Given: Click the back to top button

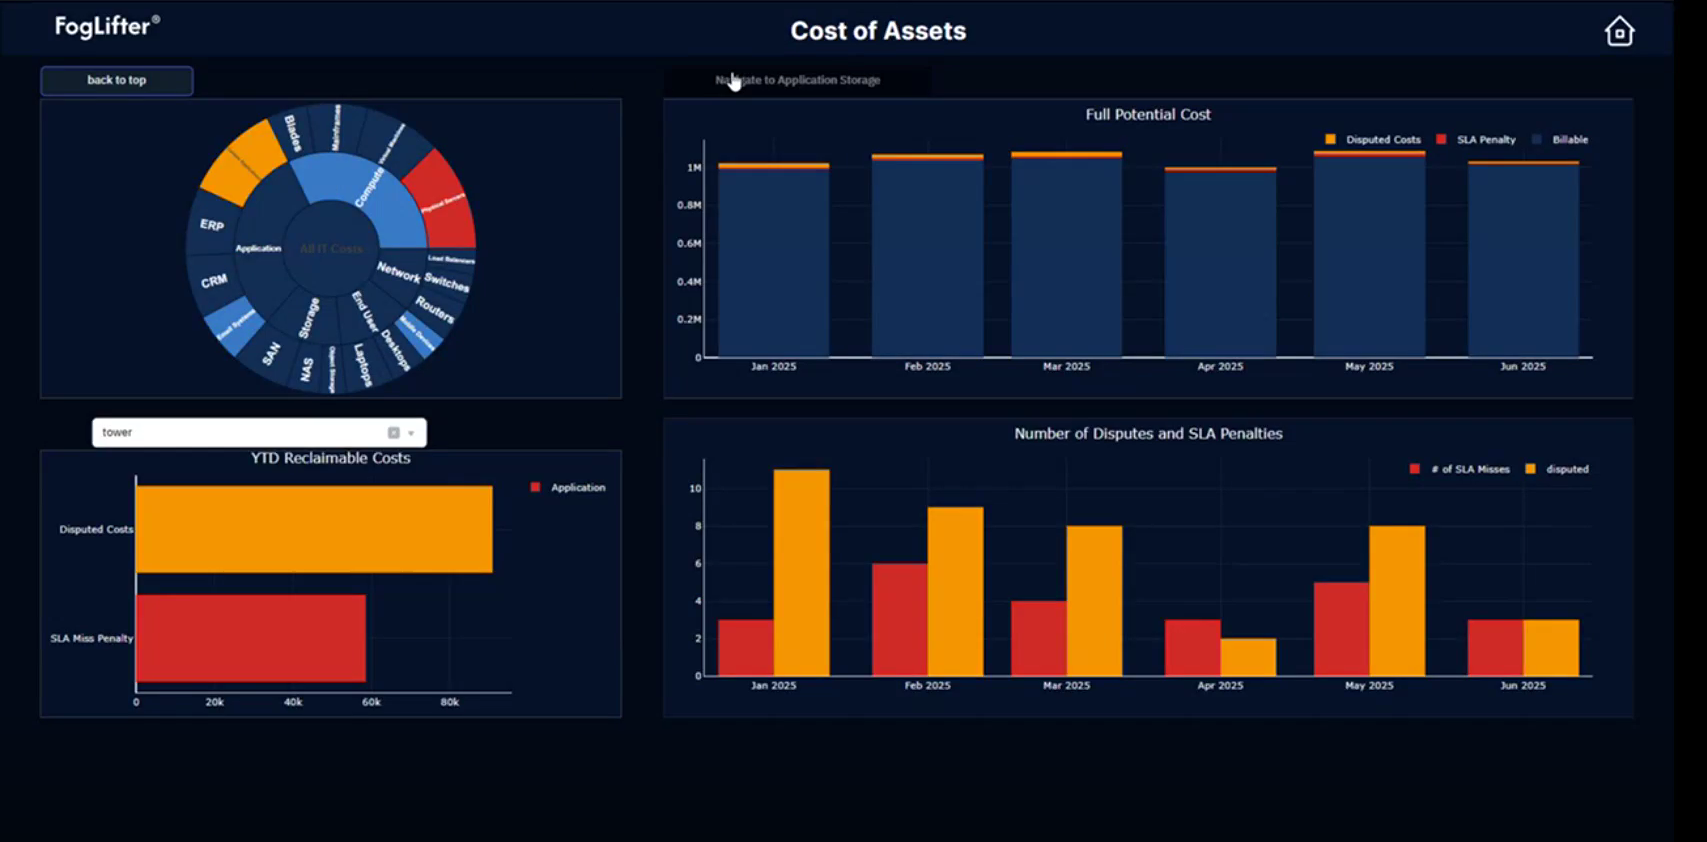Looking at the screenshot, I should 117,80.
